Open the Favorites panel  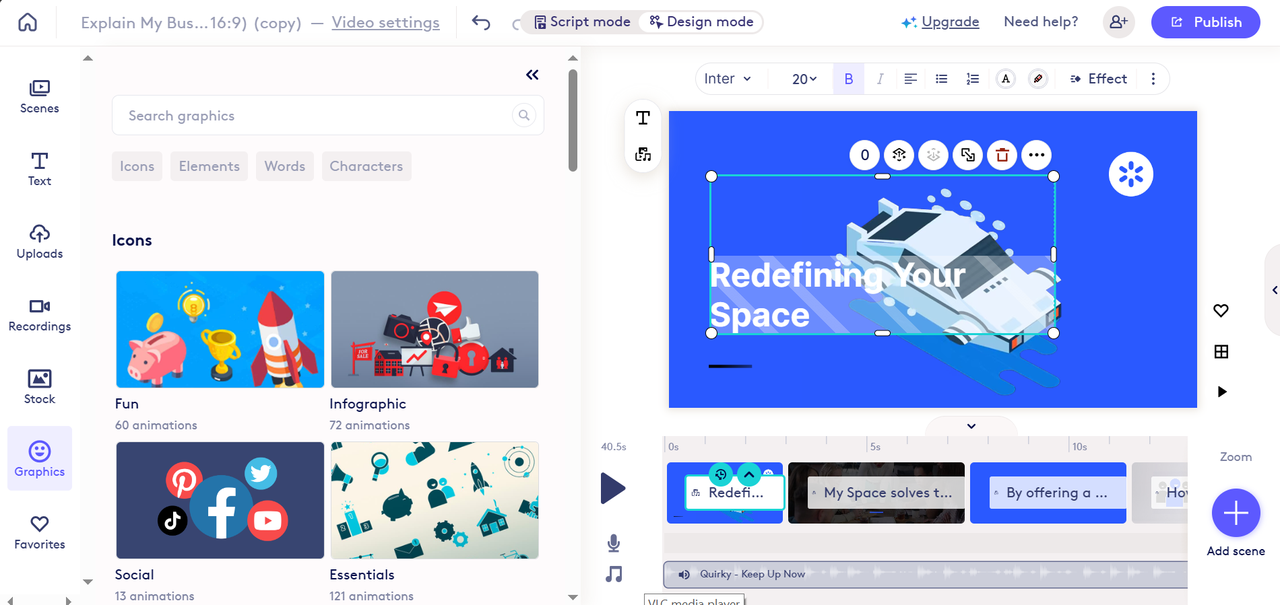pos(40,532)
